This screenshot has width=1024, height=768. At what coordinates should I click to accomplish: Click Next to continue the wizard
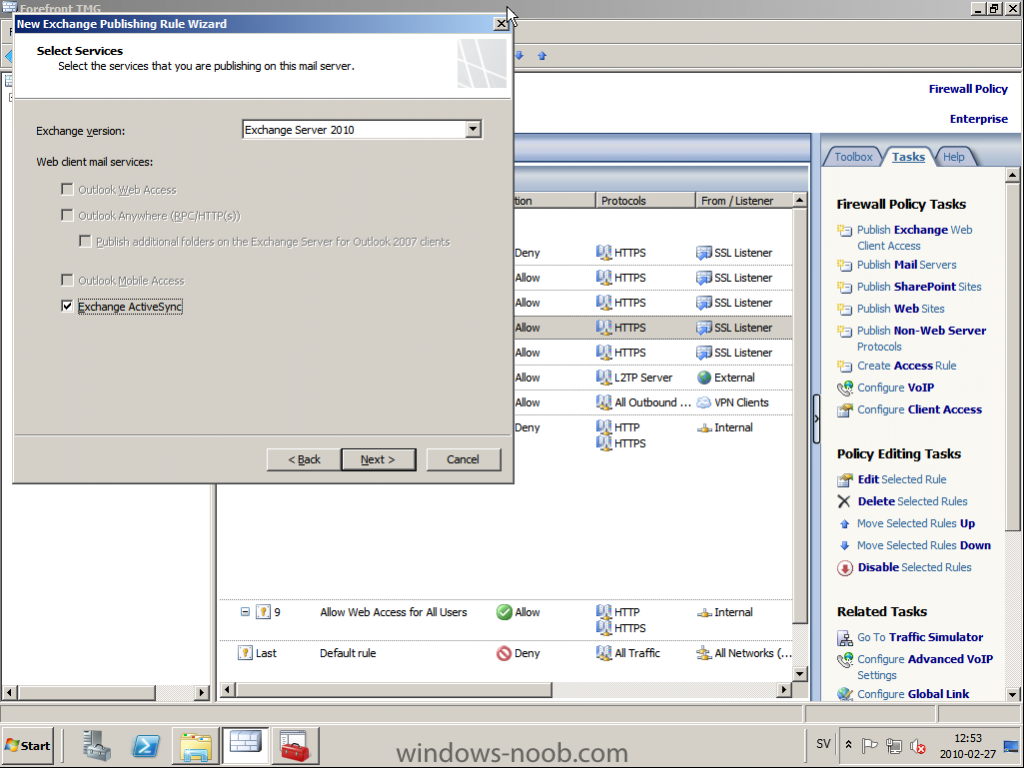point(378,459)
